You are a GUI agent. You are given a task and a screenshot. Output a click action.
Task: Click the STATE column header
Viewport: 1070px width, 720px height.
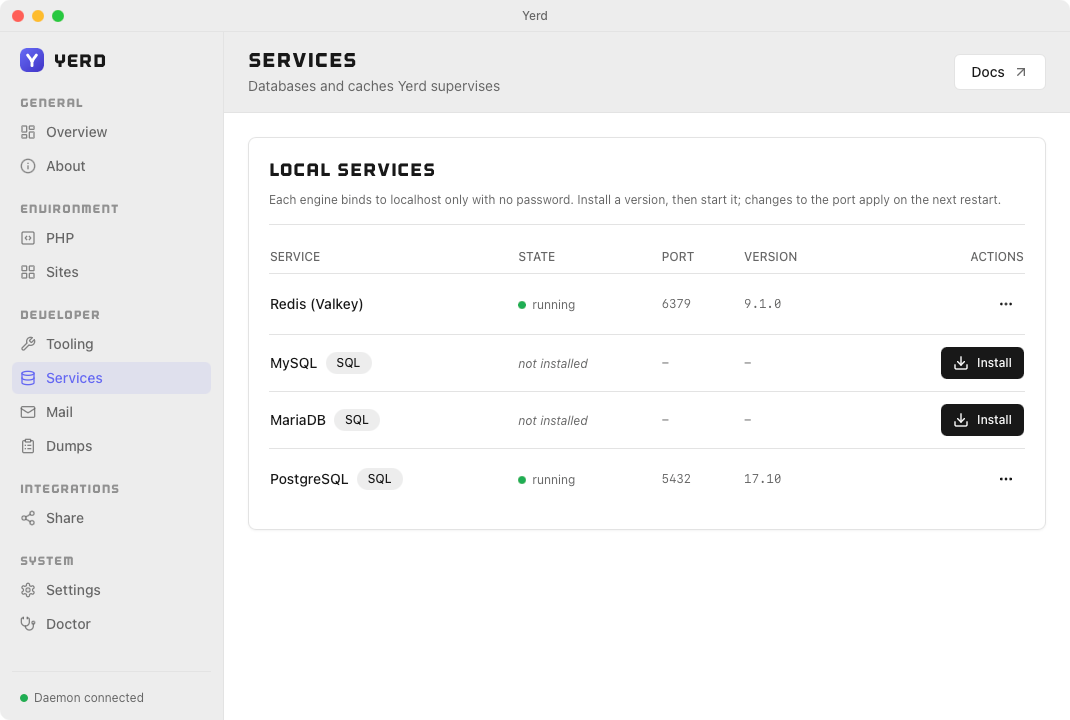pyautogui.click(x=536, y=257)
